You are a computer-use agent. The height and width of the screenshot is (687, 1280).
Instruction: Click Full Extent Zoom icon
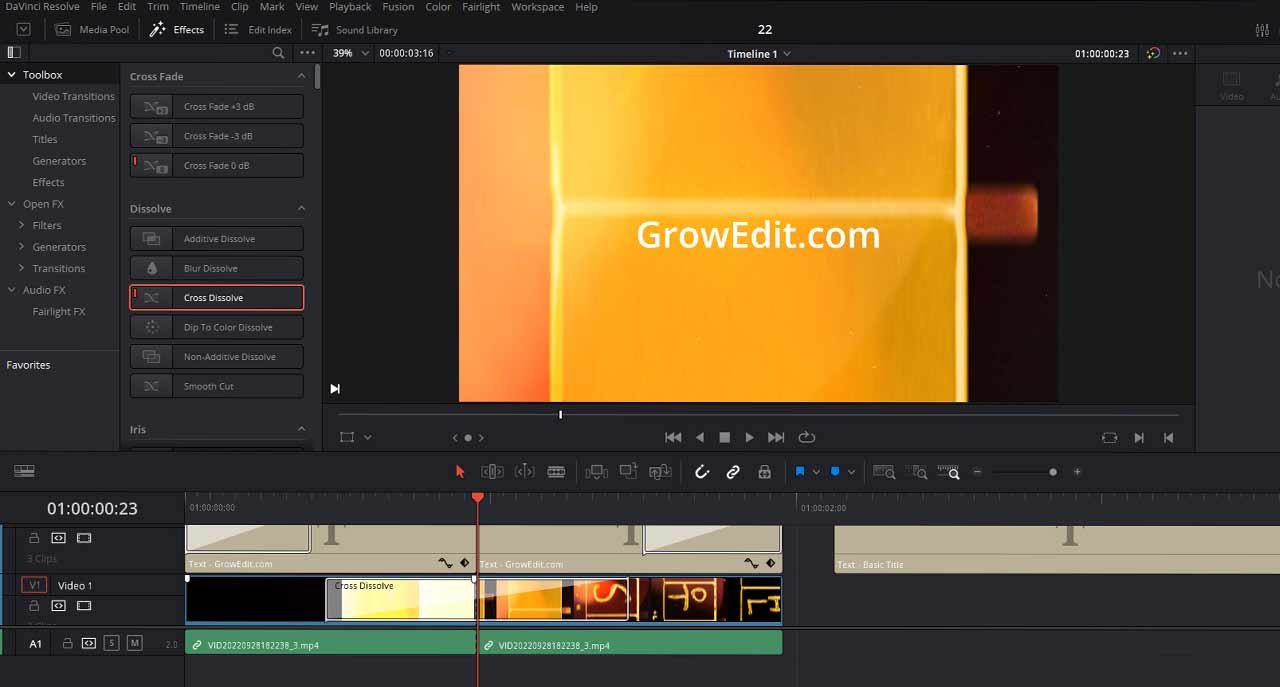tap(884, 472)
